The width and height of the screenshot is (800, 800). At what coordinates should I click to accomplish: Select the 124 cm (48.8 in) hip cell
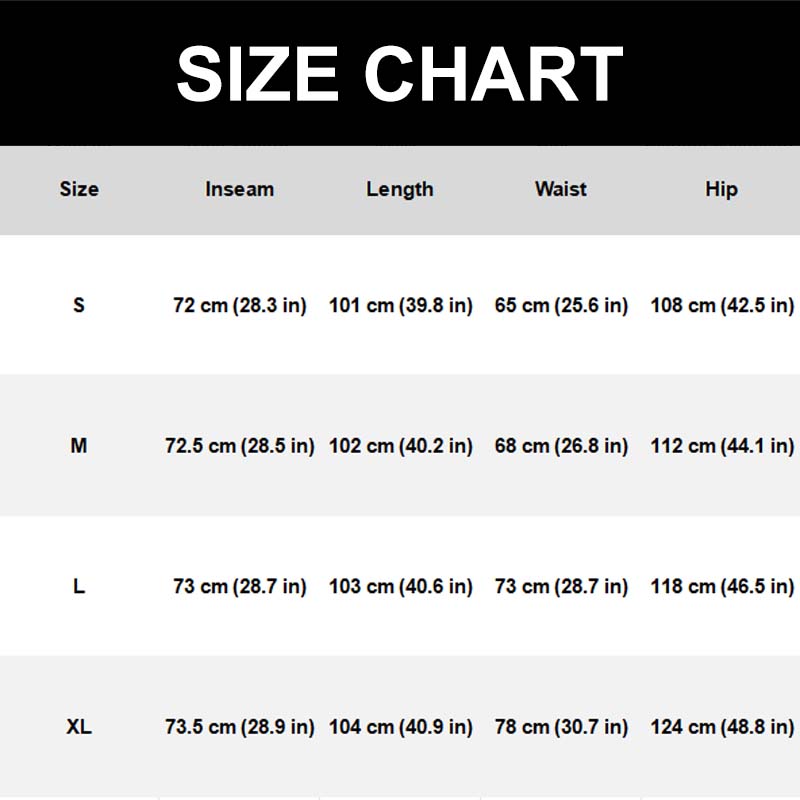pos(722,727)
